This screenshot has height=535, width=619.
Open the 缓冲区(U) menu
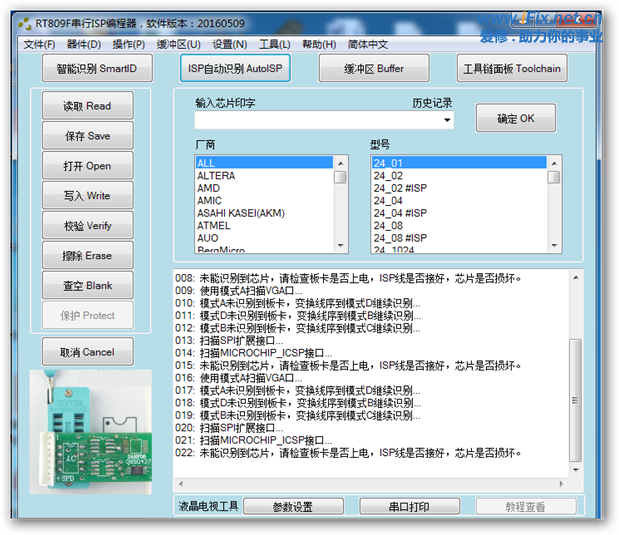181,44
